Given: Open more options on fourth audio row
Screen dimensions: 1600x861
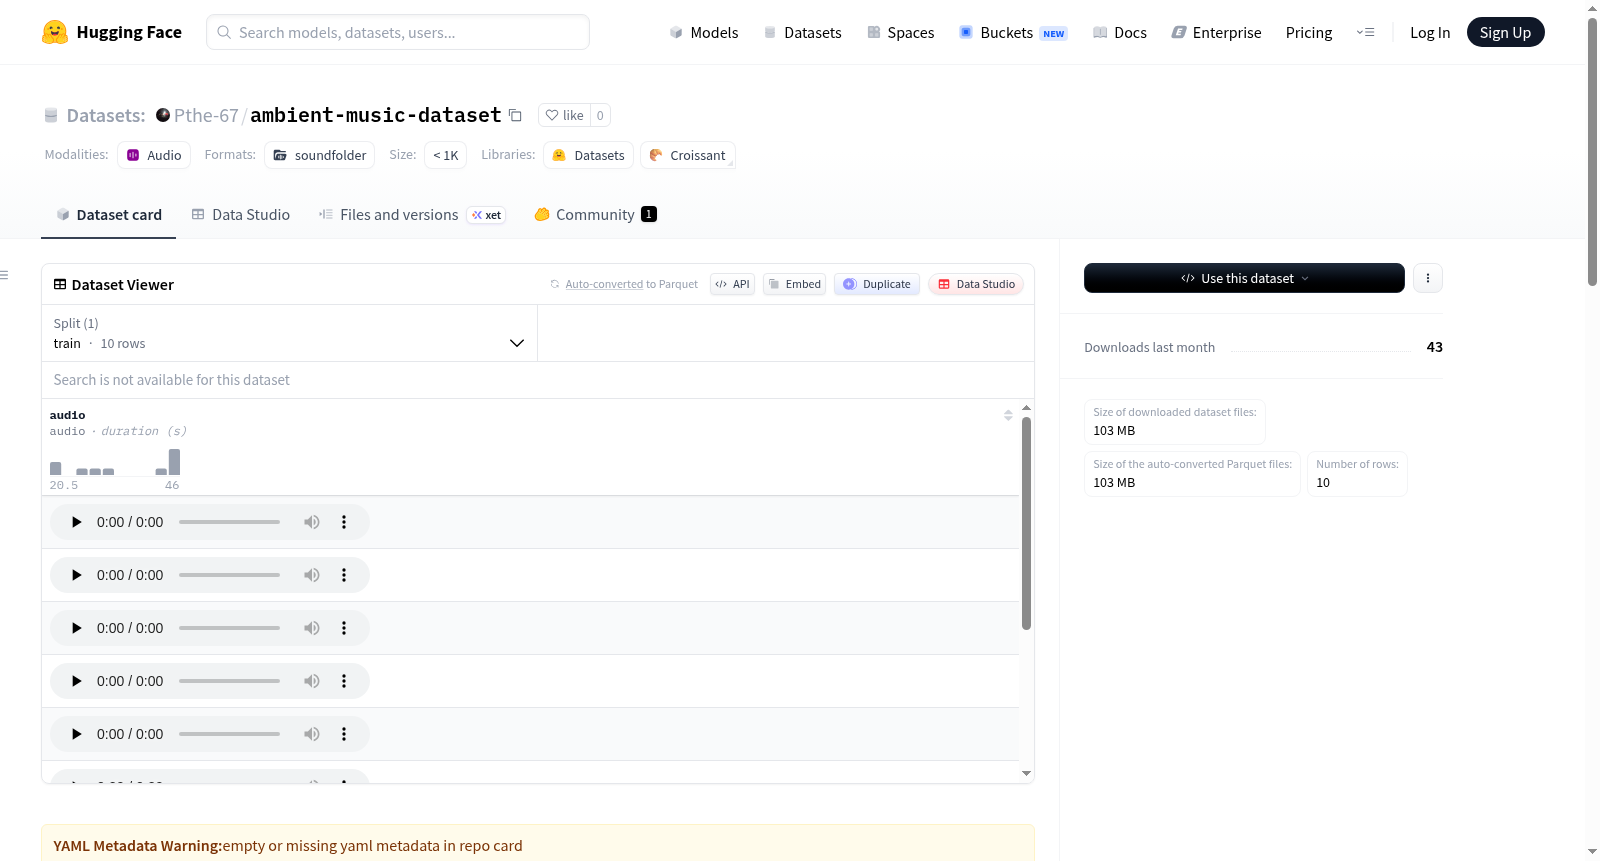Looking at the screenshot, I should [x=344, y=681].
